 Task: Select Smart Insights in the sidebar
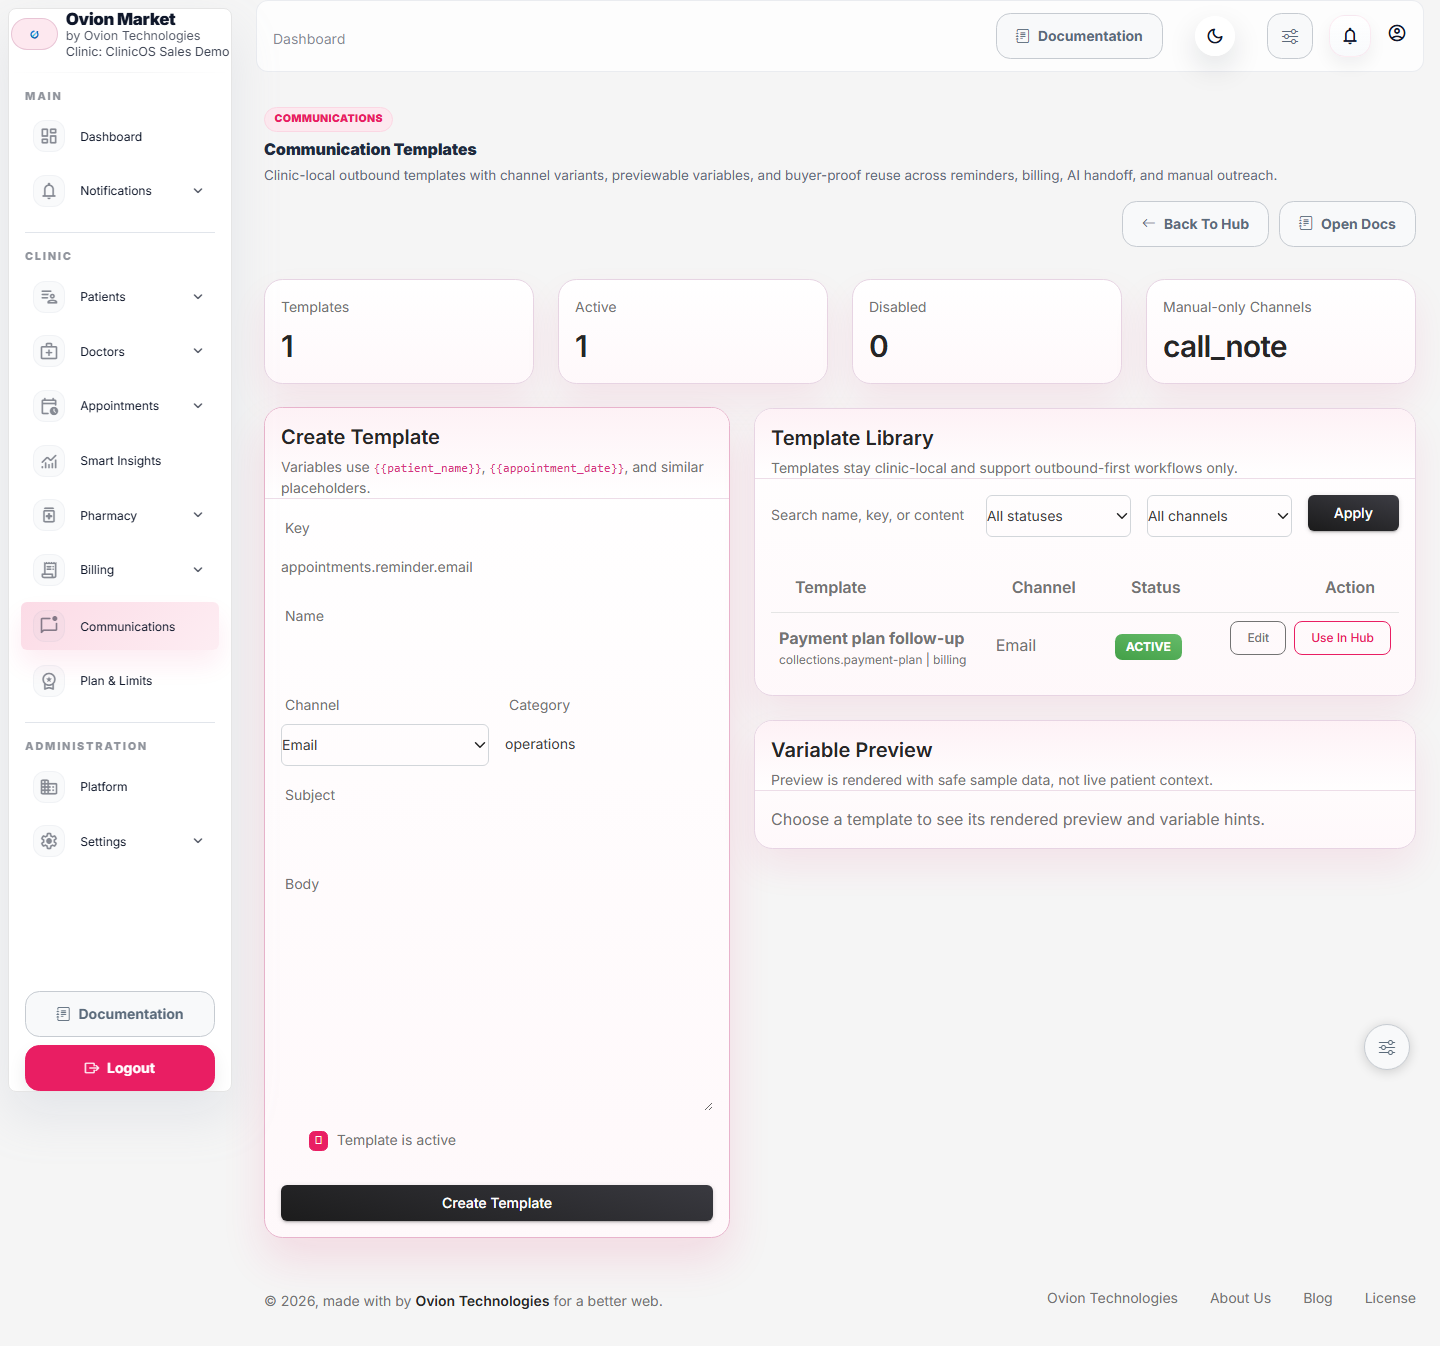(x=120, y=461)
